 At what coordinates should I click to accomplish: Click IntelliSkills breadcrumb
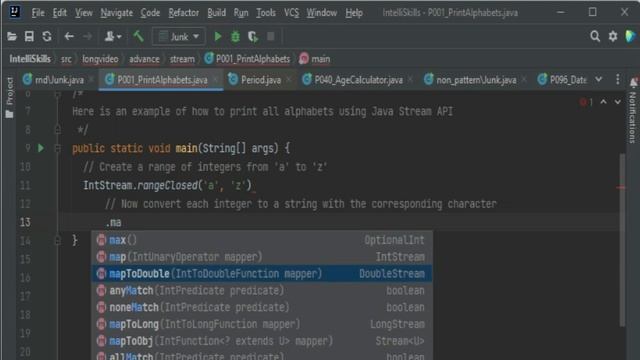click(30, 59)
